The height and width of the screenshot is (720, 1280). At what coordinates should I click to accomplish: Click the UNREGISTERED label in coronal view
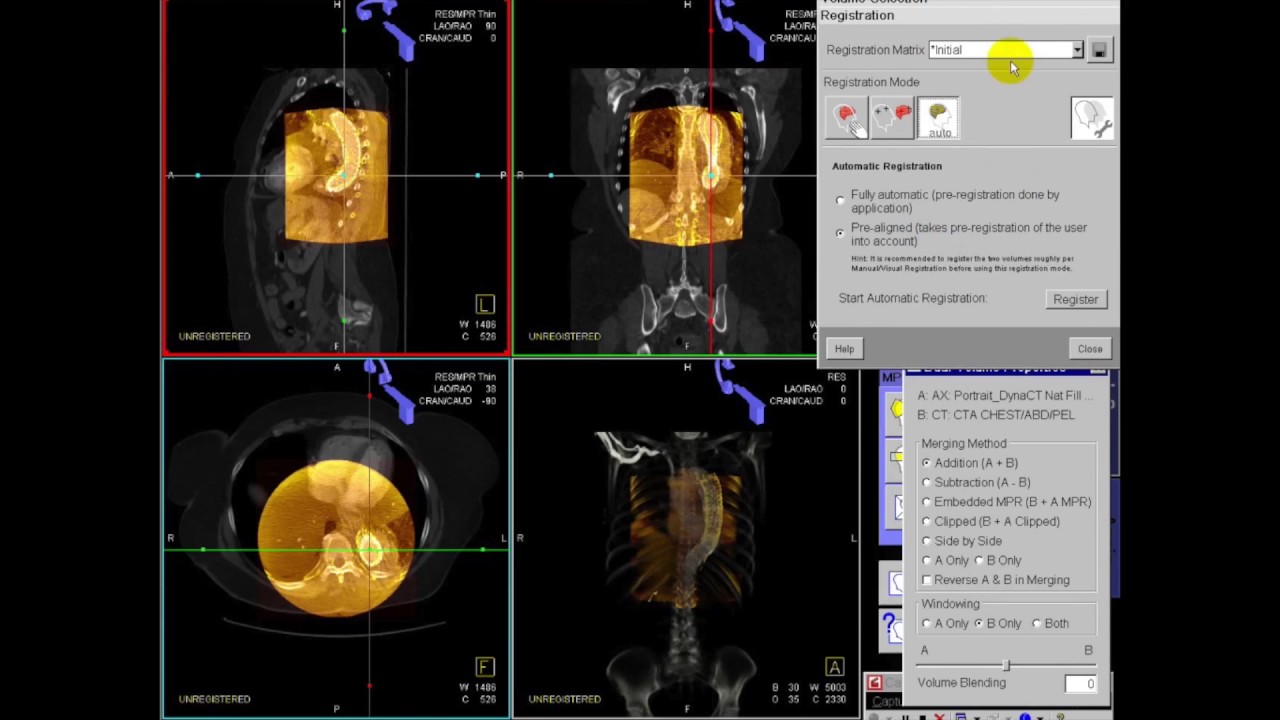coord(564,336)
